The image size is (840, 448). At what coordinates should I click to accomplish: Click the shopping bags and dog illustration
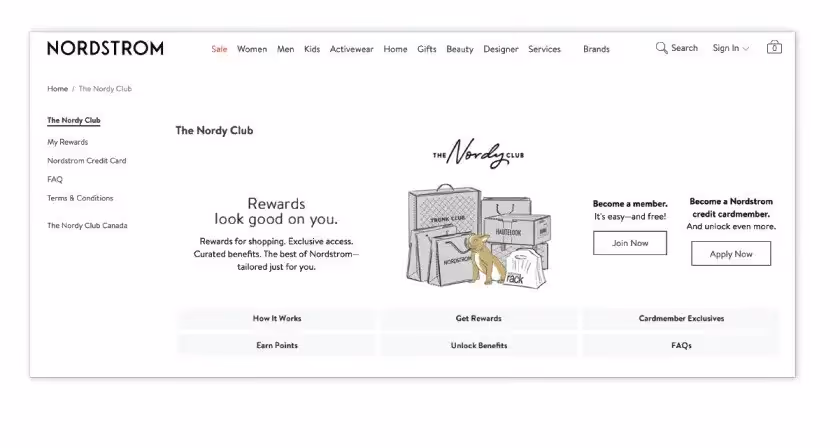(478, 236)
